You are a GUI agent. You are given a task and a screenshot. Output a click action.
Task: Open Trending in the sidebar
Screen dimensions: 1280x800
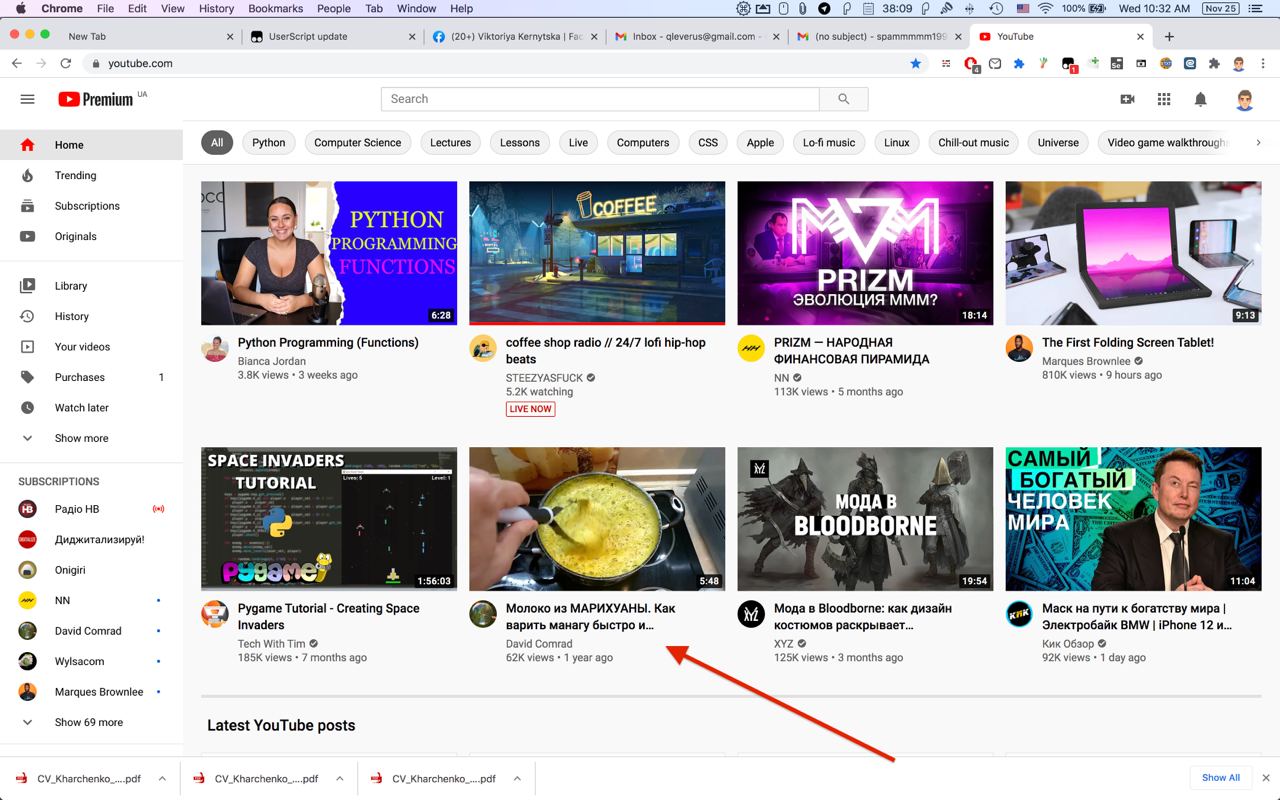coord(91,175)
